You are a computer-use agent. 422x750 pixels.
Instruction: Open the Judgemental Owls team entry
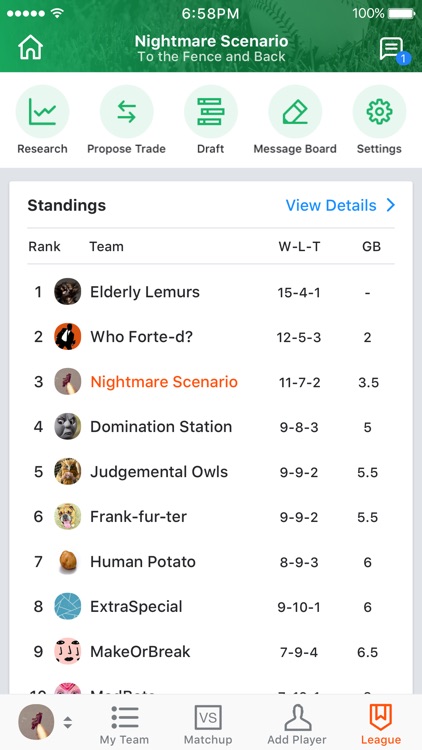(x=211, y=472)
